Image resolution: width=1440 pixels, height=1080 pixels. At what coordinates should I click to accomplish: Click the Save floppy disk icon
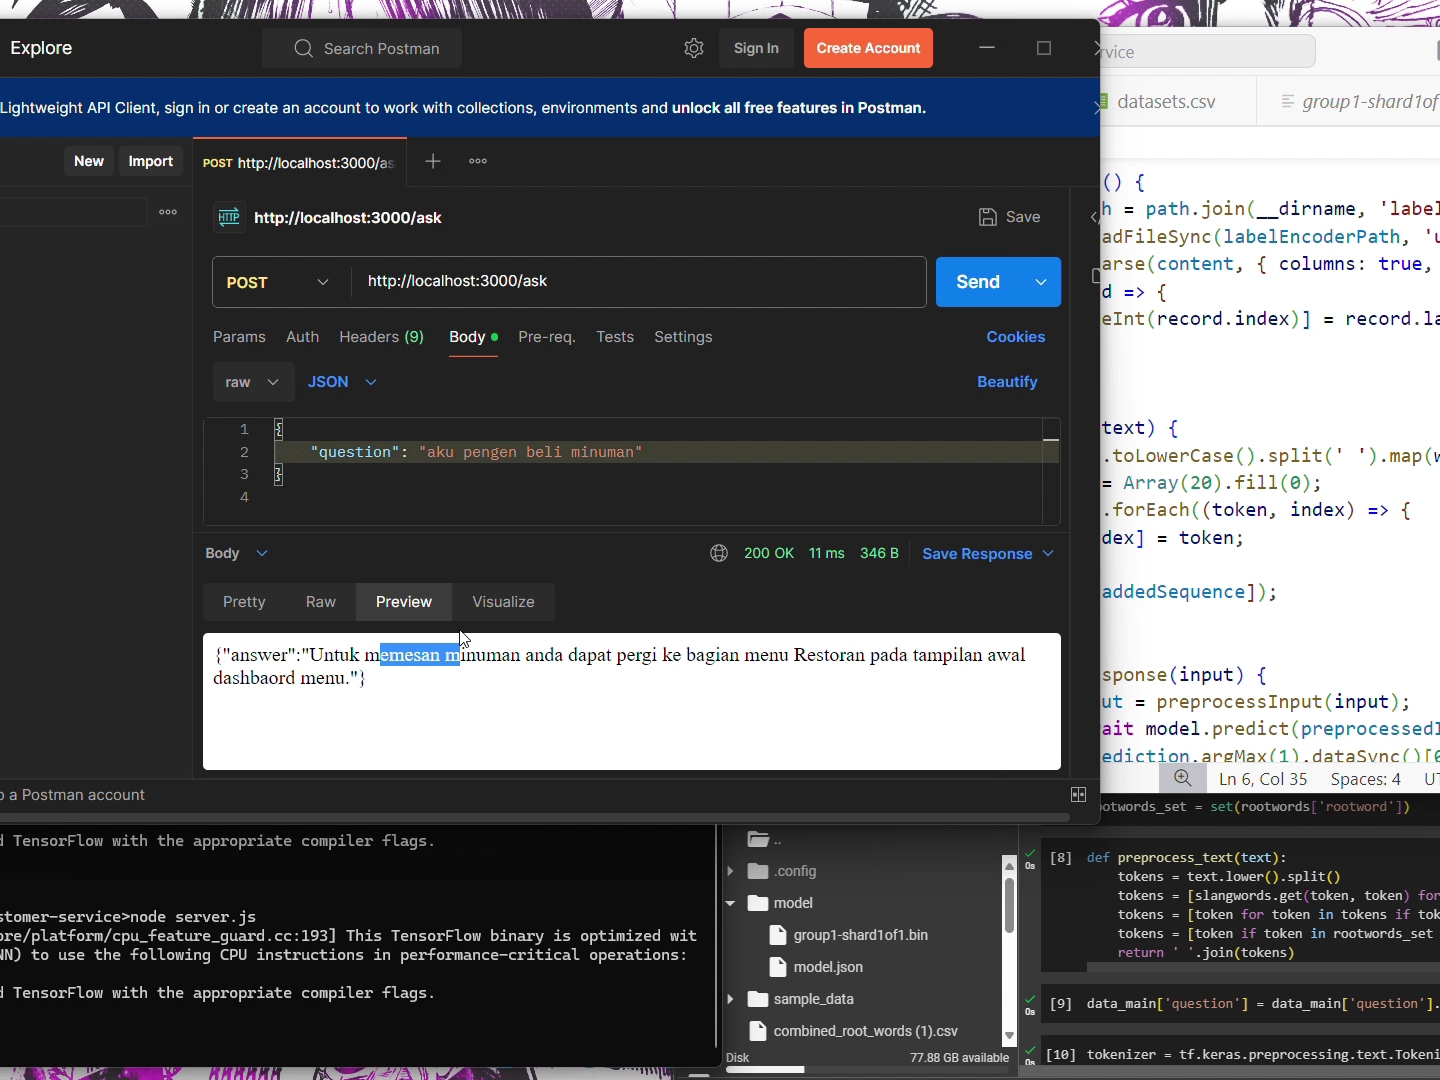tap(987, 217)
